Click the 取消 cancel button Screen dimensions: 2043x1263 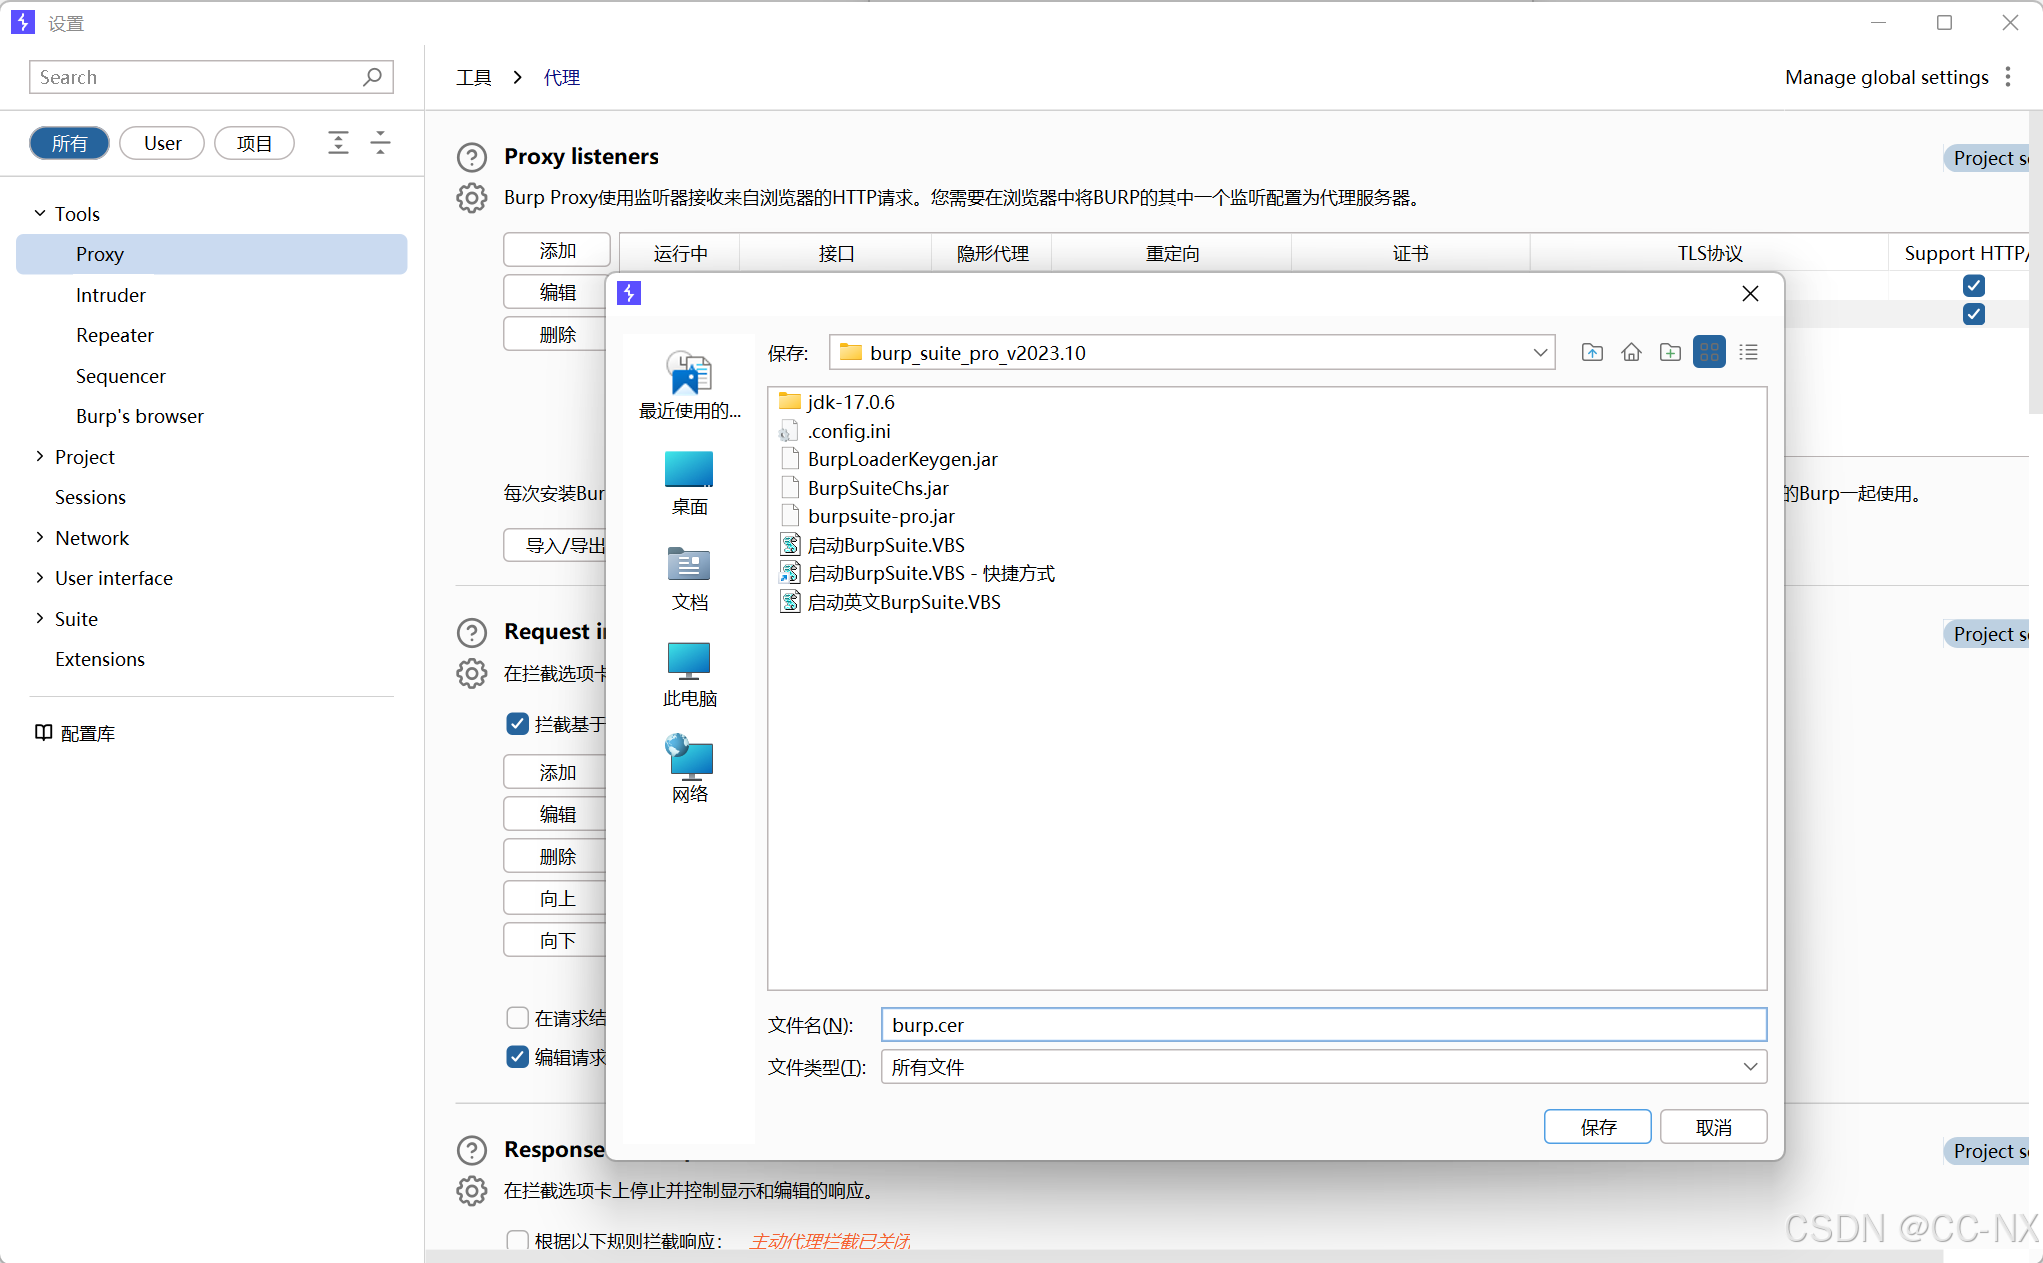pos(1713,1127)
